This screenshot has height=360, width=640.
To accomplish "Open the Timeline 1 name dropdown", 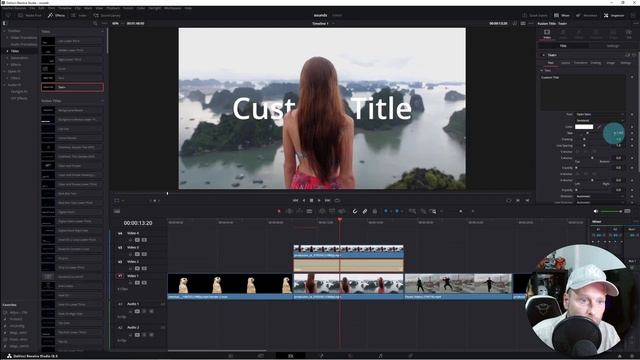I will click(323, 24).
